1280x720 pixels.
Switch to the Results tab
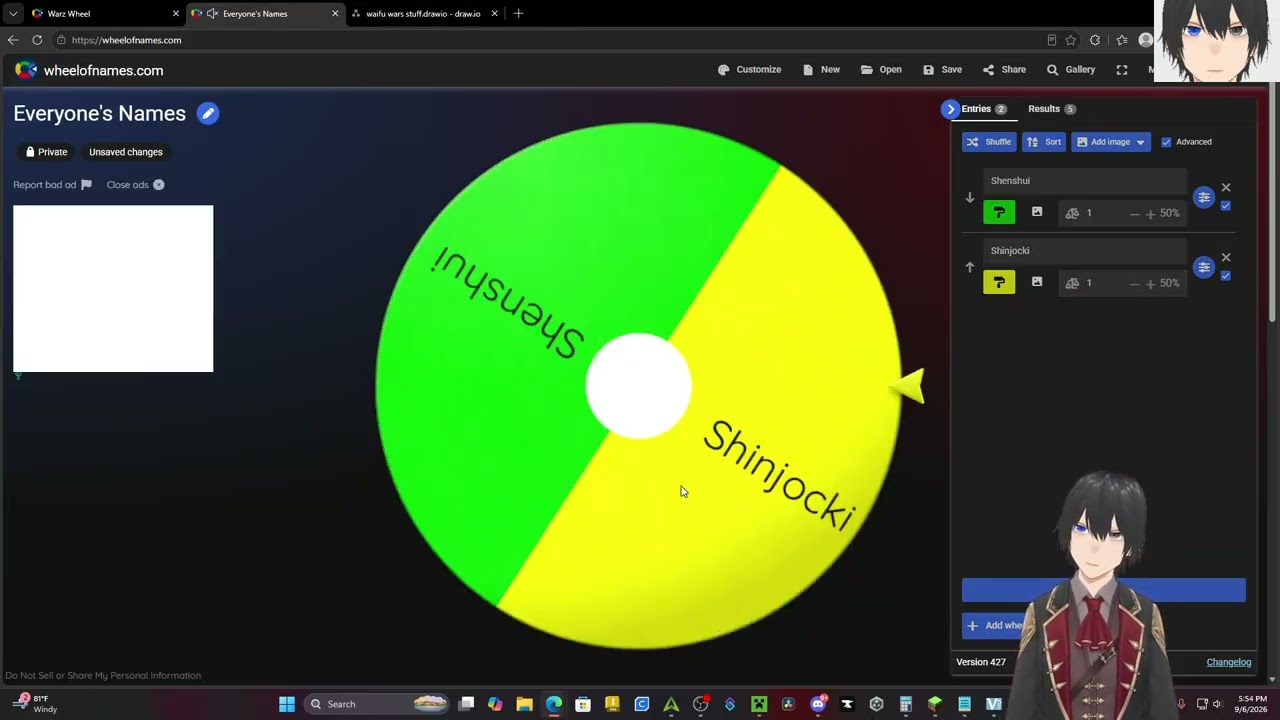(x=1052, y=109)
